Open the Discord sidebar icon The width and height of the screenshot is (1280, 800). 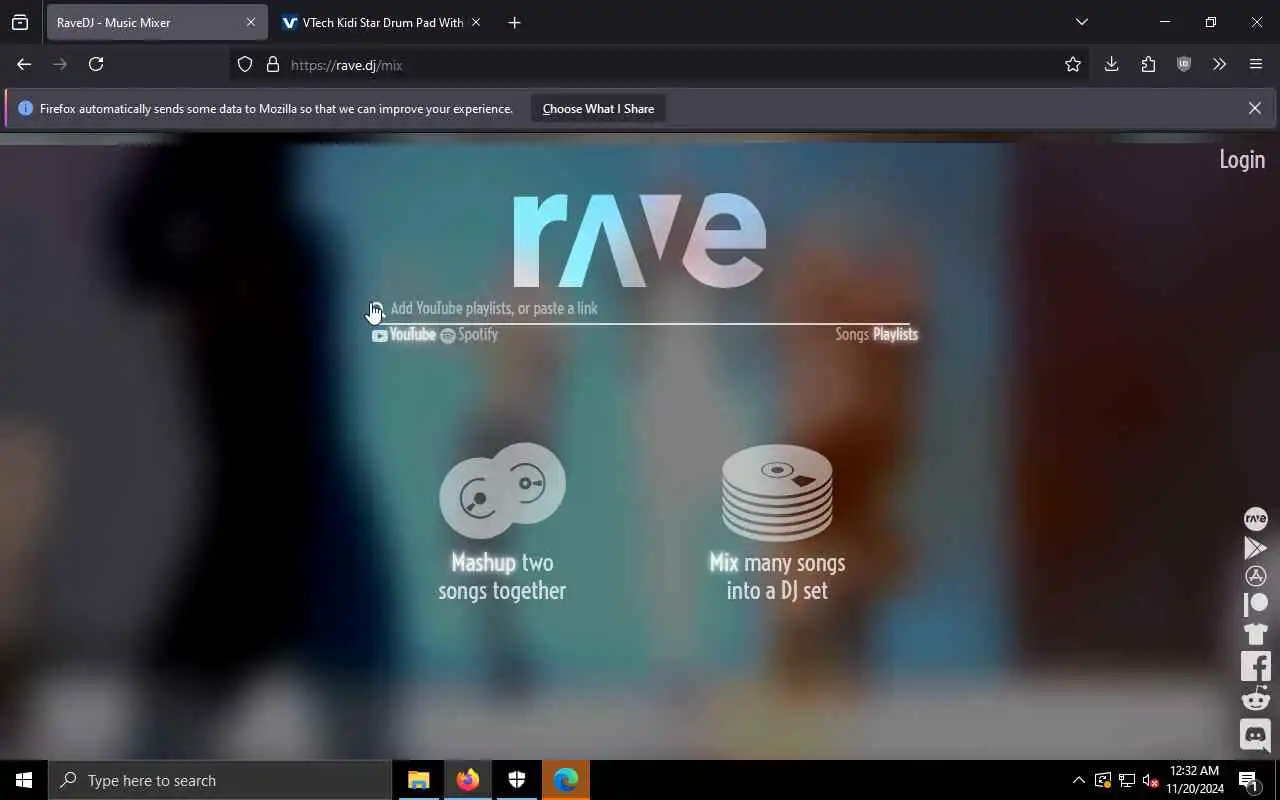pyautogui.click(x=1255, y=735)
